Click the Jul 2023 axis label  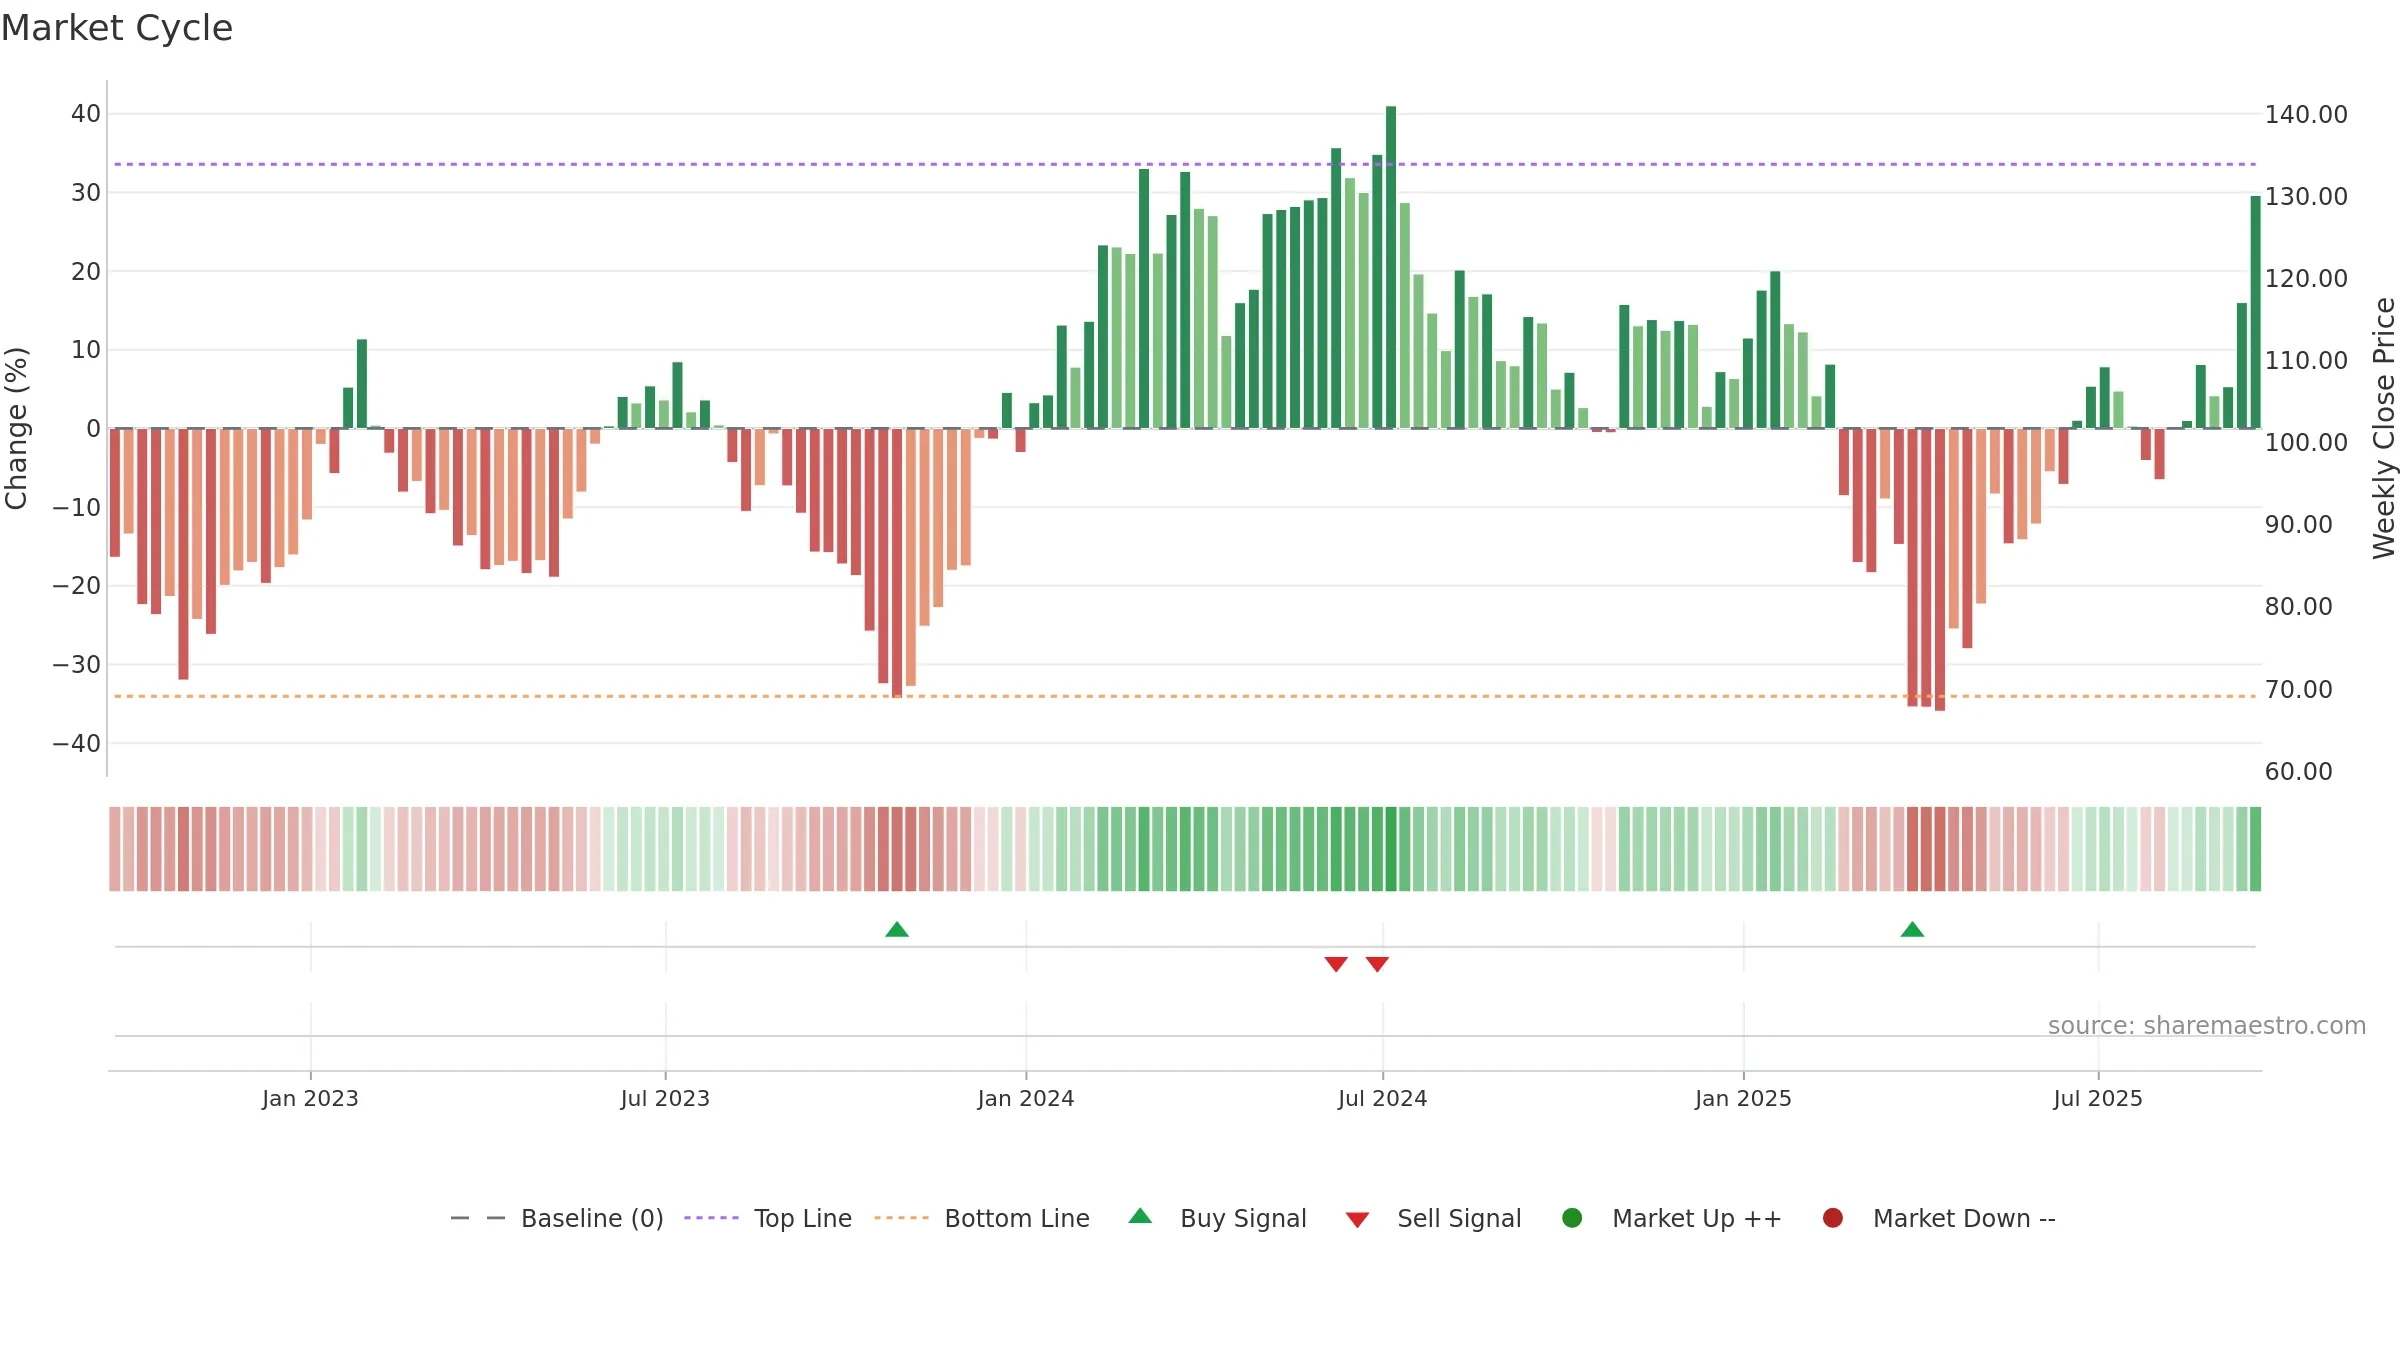point(665,1098)
